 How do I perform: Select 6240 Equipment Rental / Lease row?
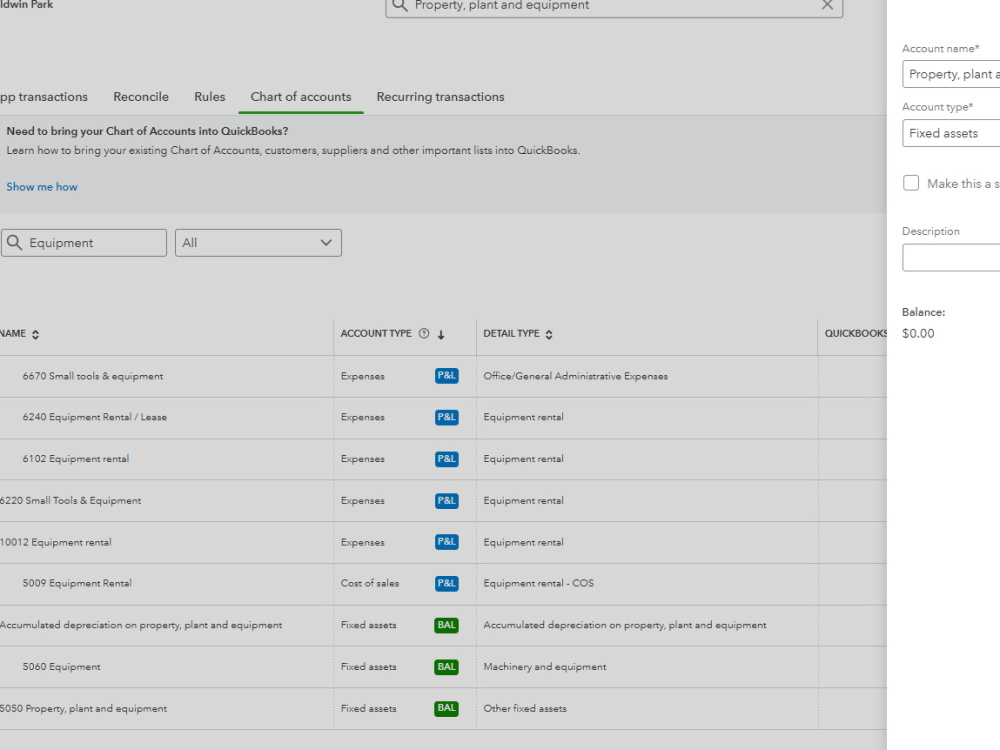pos(443,418)
